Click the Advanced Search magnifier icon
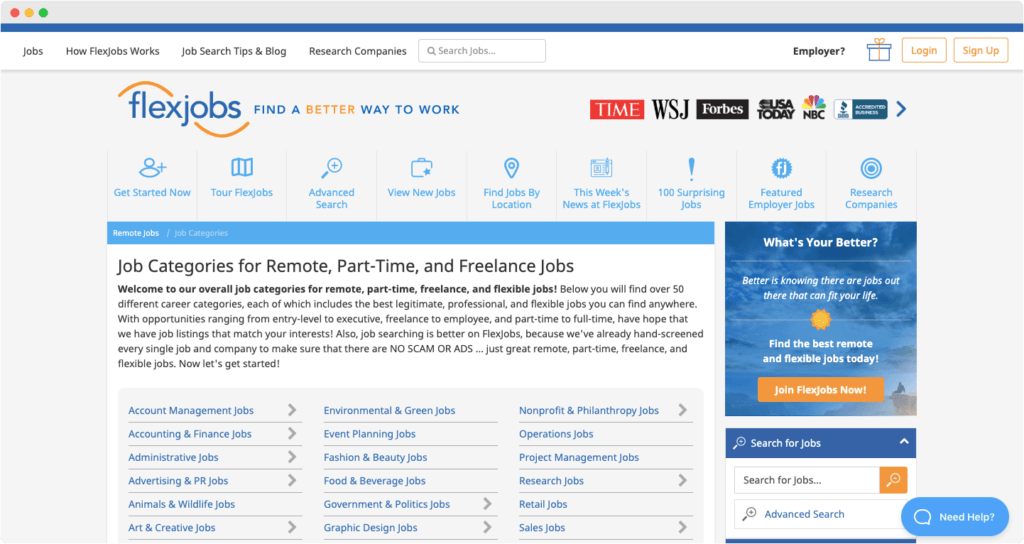The image size is (1024, 544). (331, 168)
